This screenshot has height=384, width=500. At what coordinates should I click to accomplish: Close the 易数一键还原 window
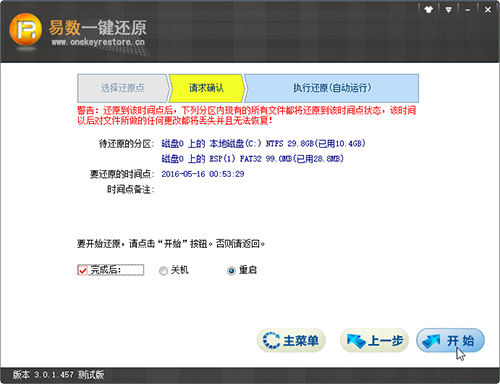488,10
